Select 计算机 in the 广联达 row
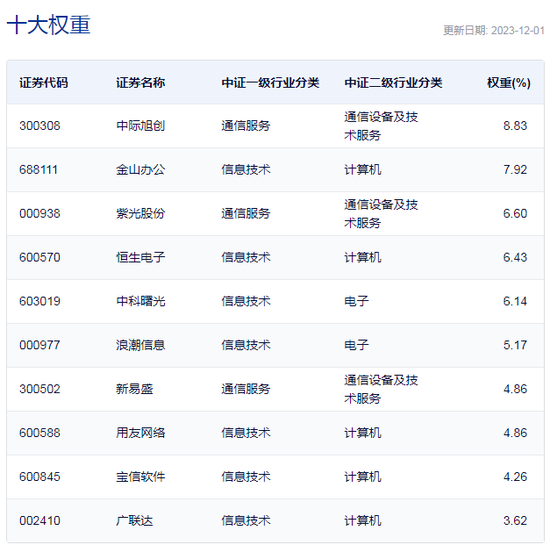The width and height of the screenshot is (550, 552). pyautogui.click(x=363, y=521)
